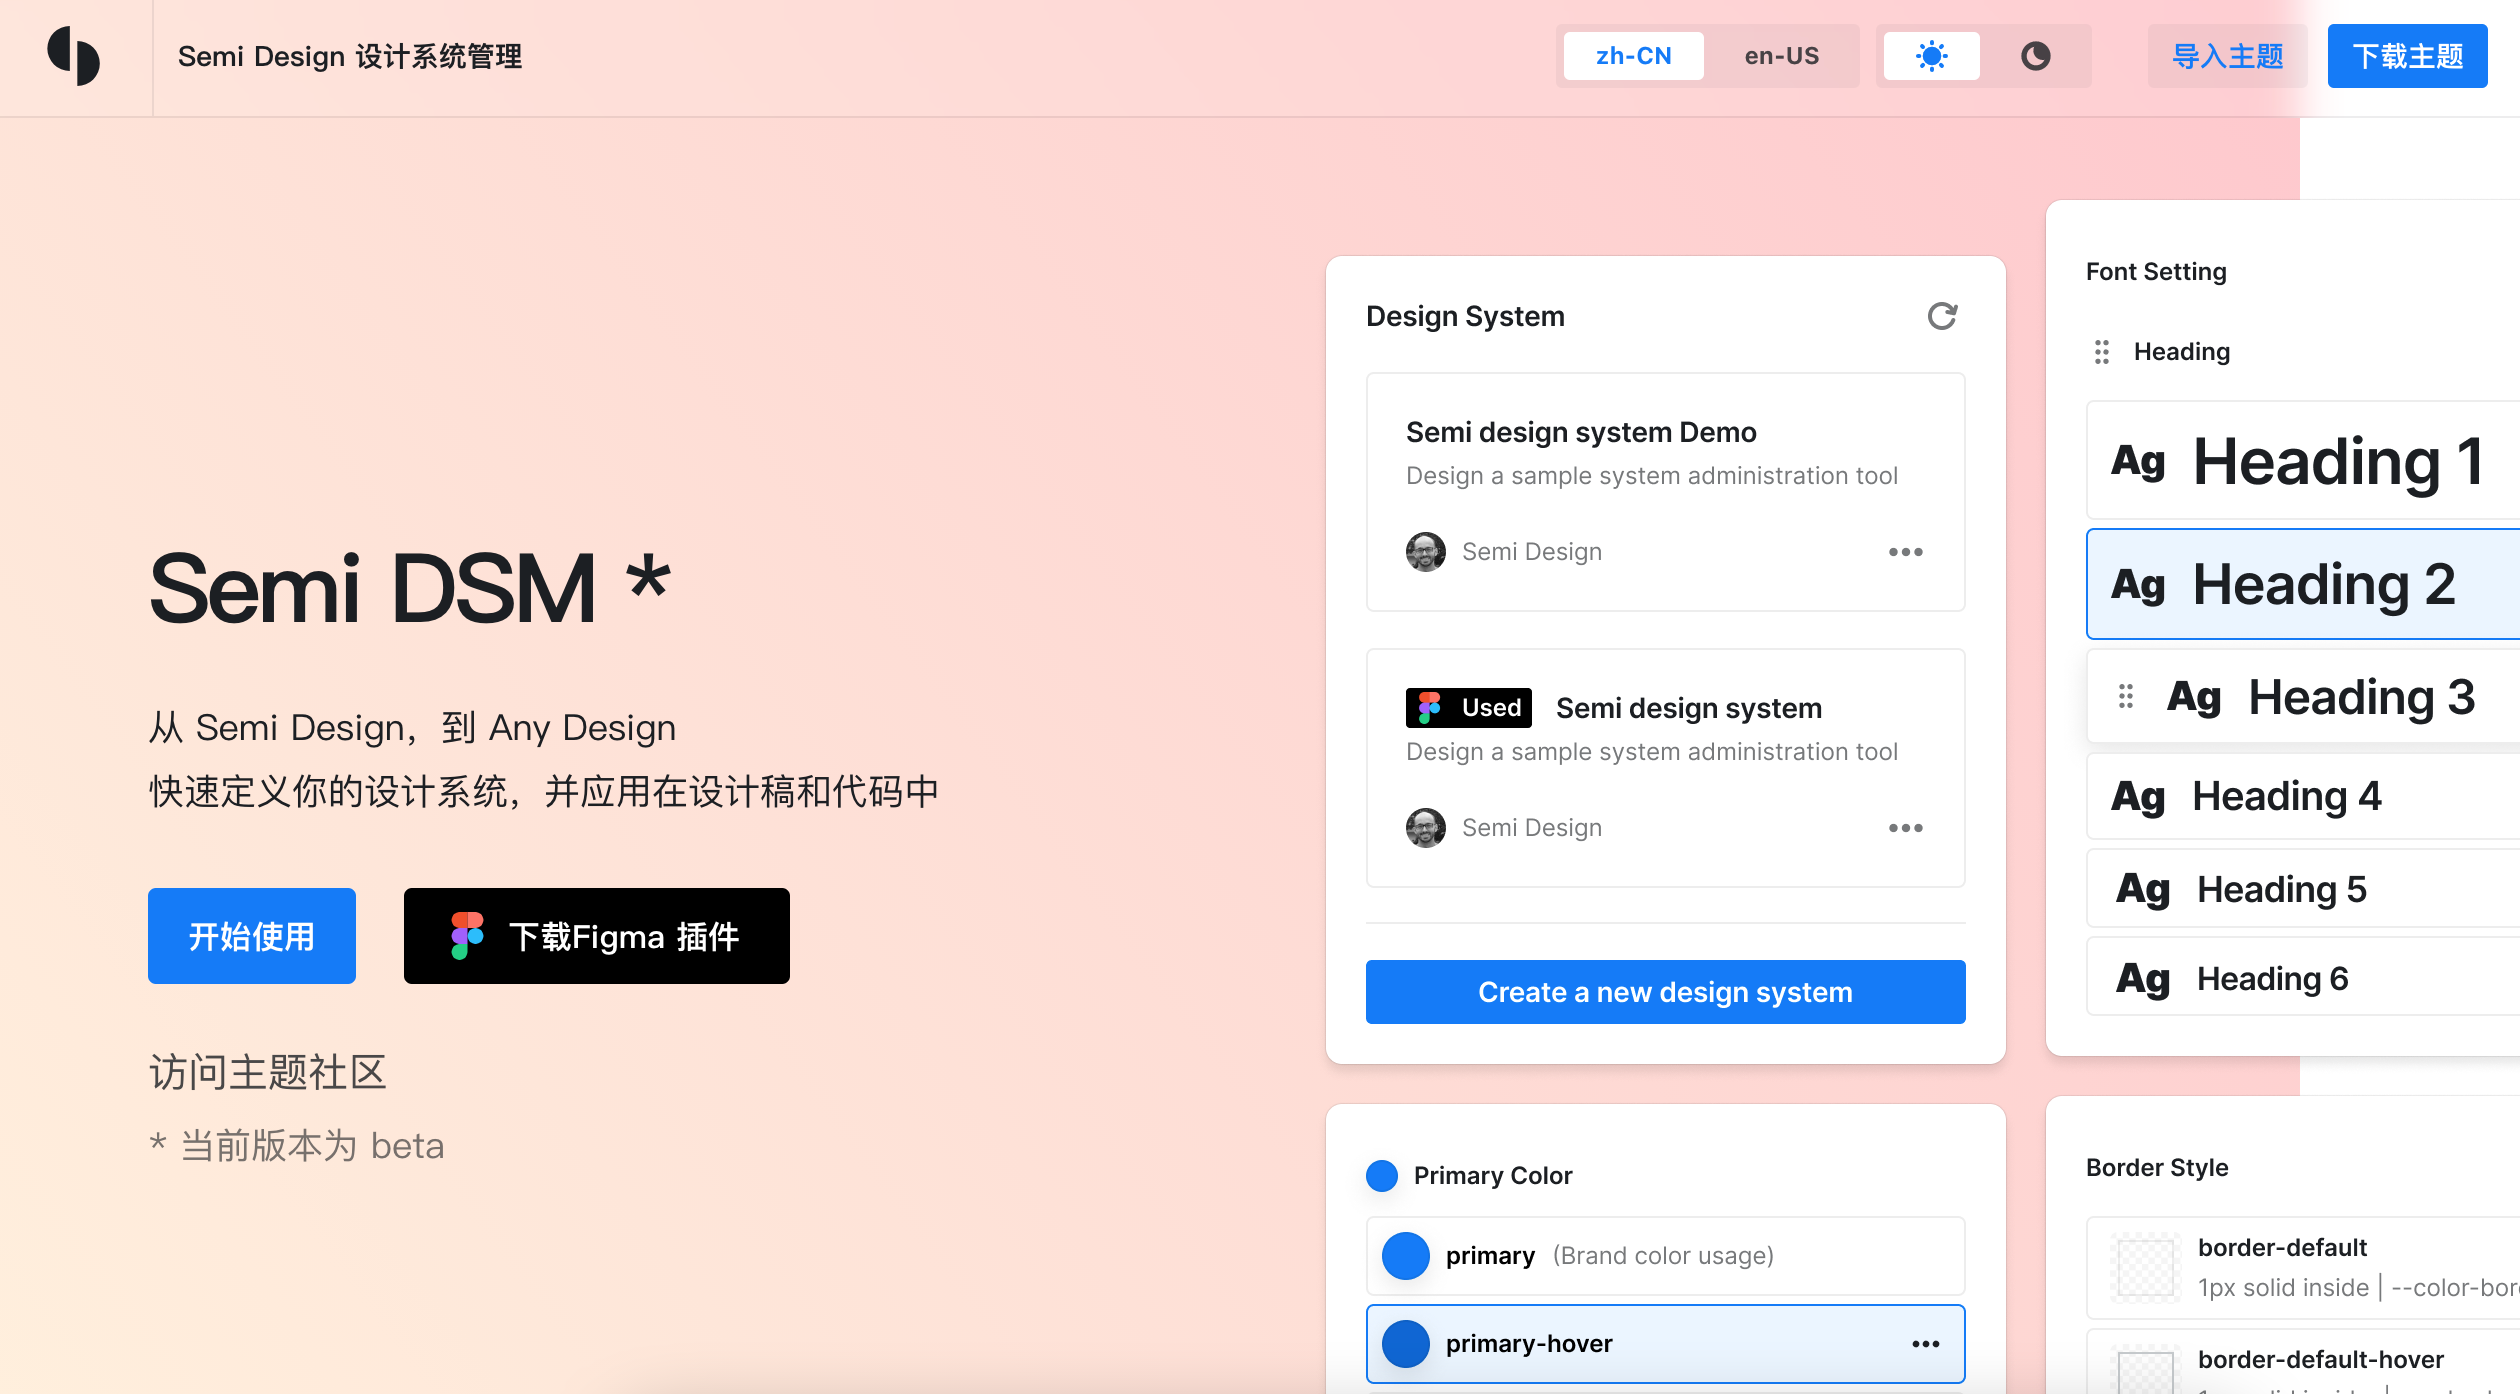Image resolution: width=2520 pixels, height=1394 pixels.
Task: Click the drag handle next to Heading 3
Action: pos(2125,696)
